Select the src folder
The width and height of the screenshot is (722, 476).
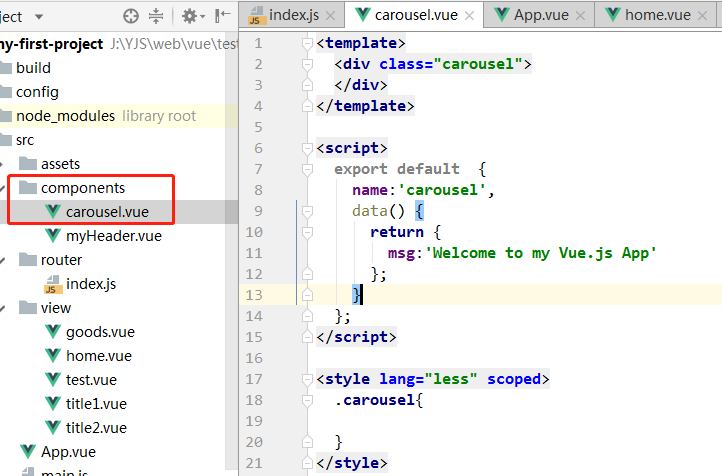(x=24, y=140)
